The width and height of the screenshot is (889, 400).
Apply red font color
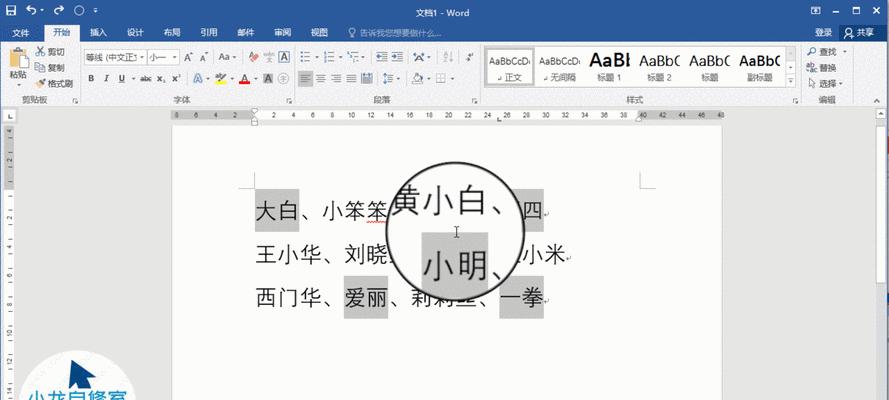click(244, 79)
